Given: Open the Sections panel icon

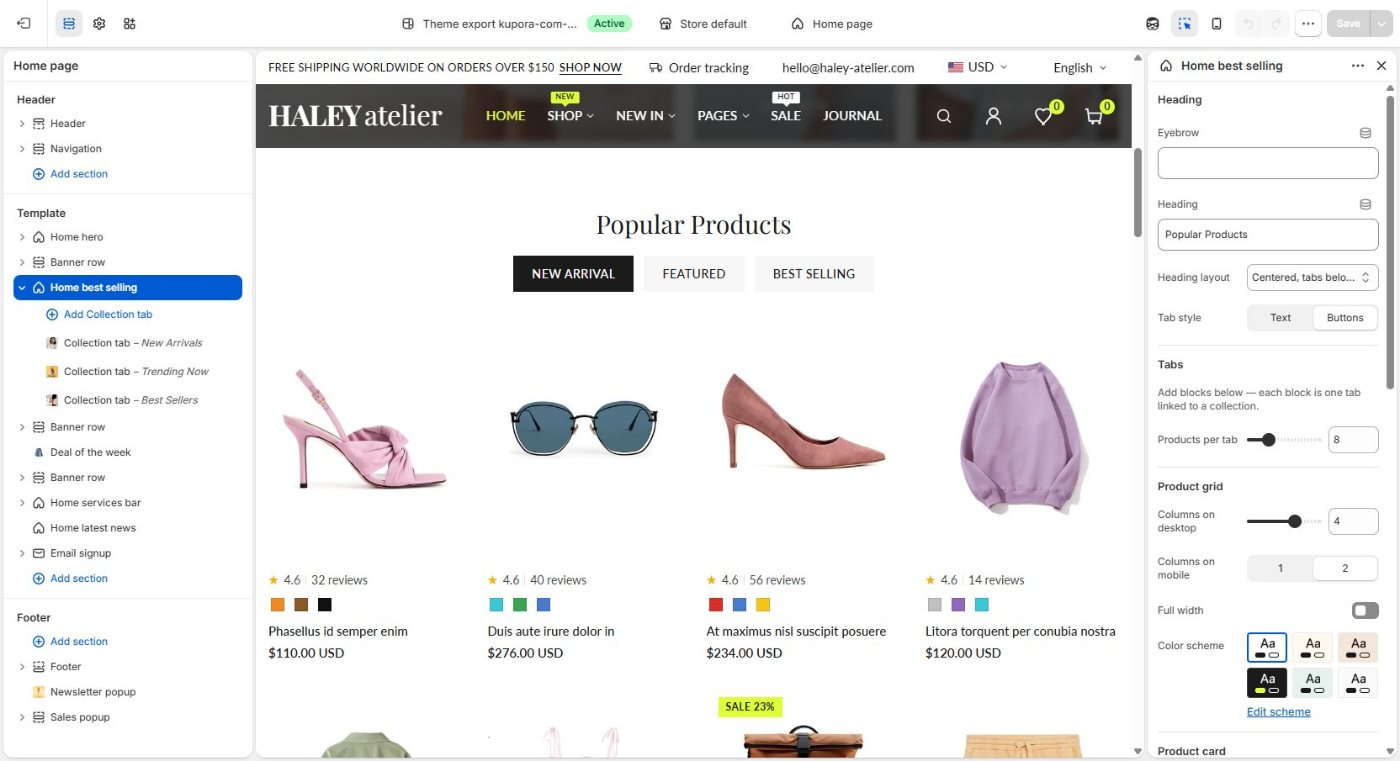Looking at the screenshot, I should click(x=69, y=23).
